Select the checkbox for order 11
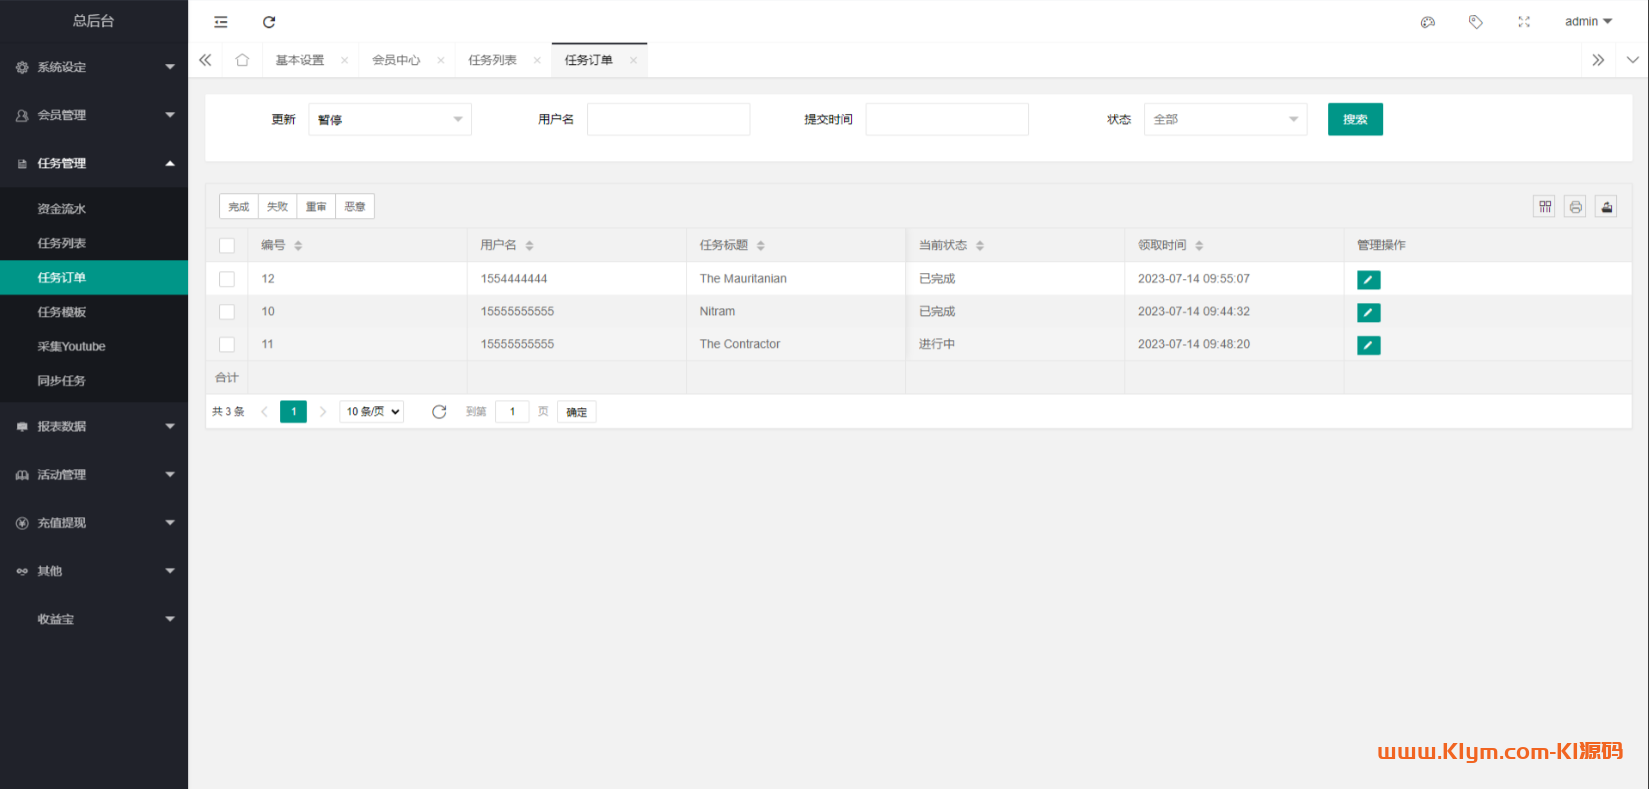This screenshot has width=1649, height=789. point(227,344)
